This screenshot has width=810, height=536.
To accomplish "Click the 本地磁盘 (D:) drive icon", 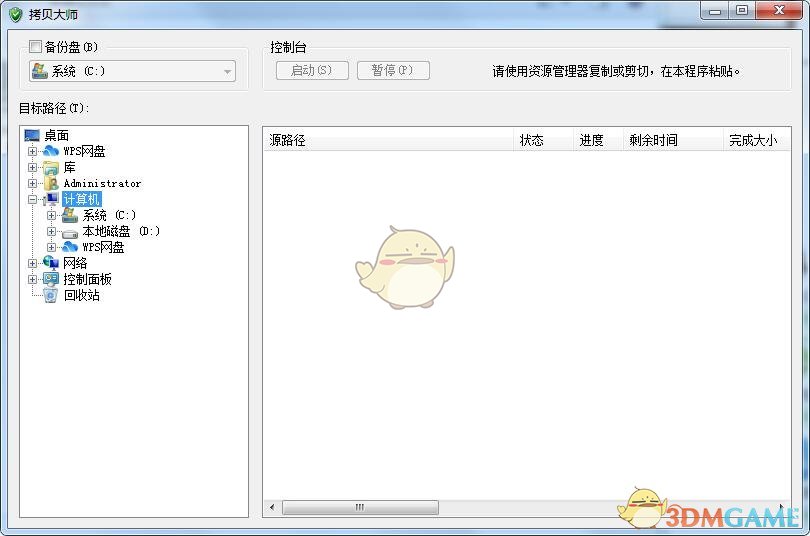I will coord(70,232).
